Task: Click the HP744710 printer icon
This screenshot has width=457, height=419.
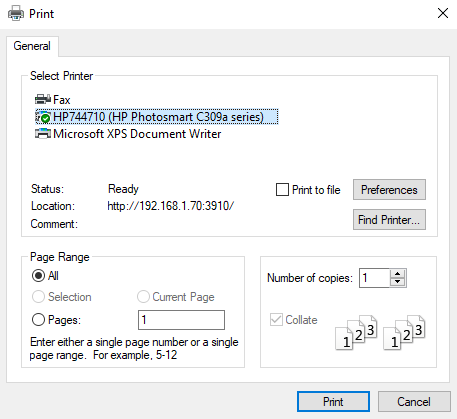Action: 43,117
